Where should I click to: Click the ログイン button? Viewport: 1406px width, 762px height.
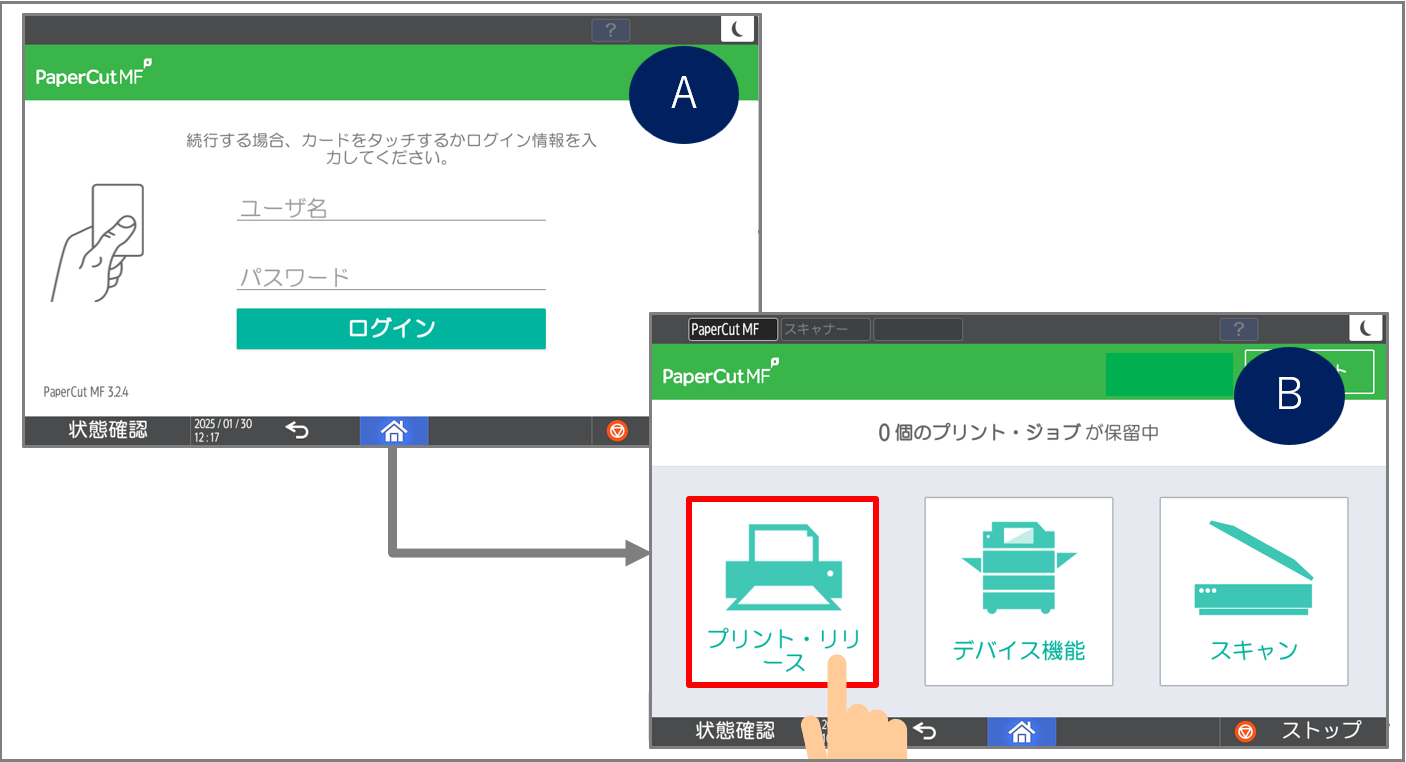[x=391, y=328]
